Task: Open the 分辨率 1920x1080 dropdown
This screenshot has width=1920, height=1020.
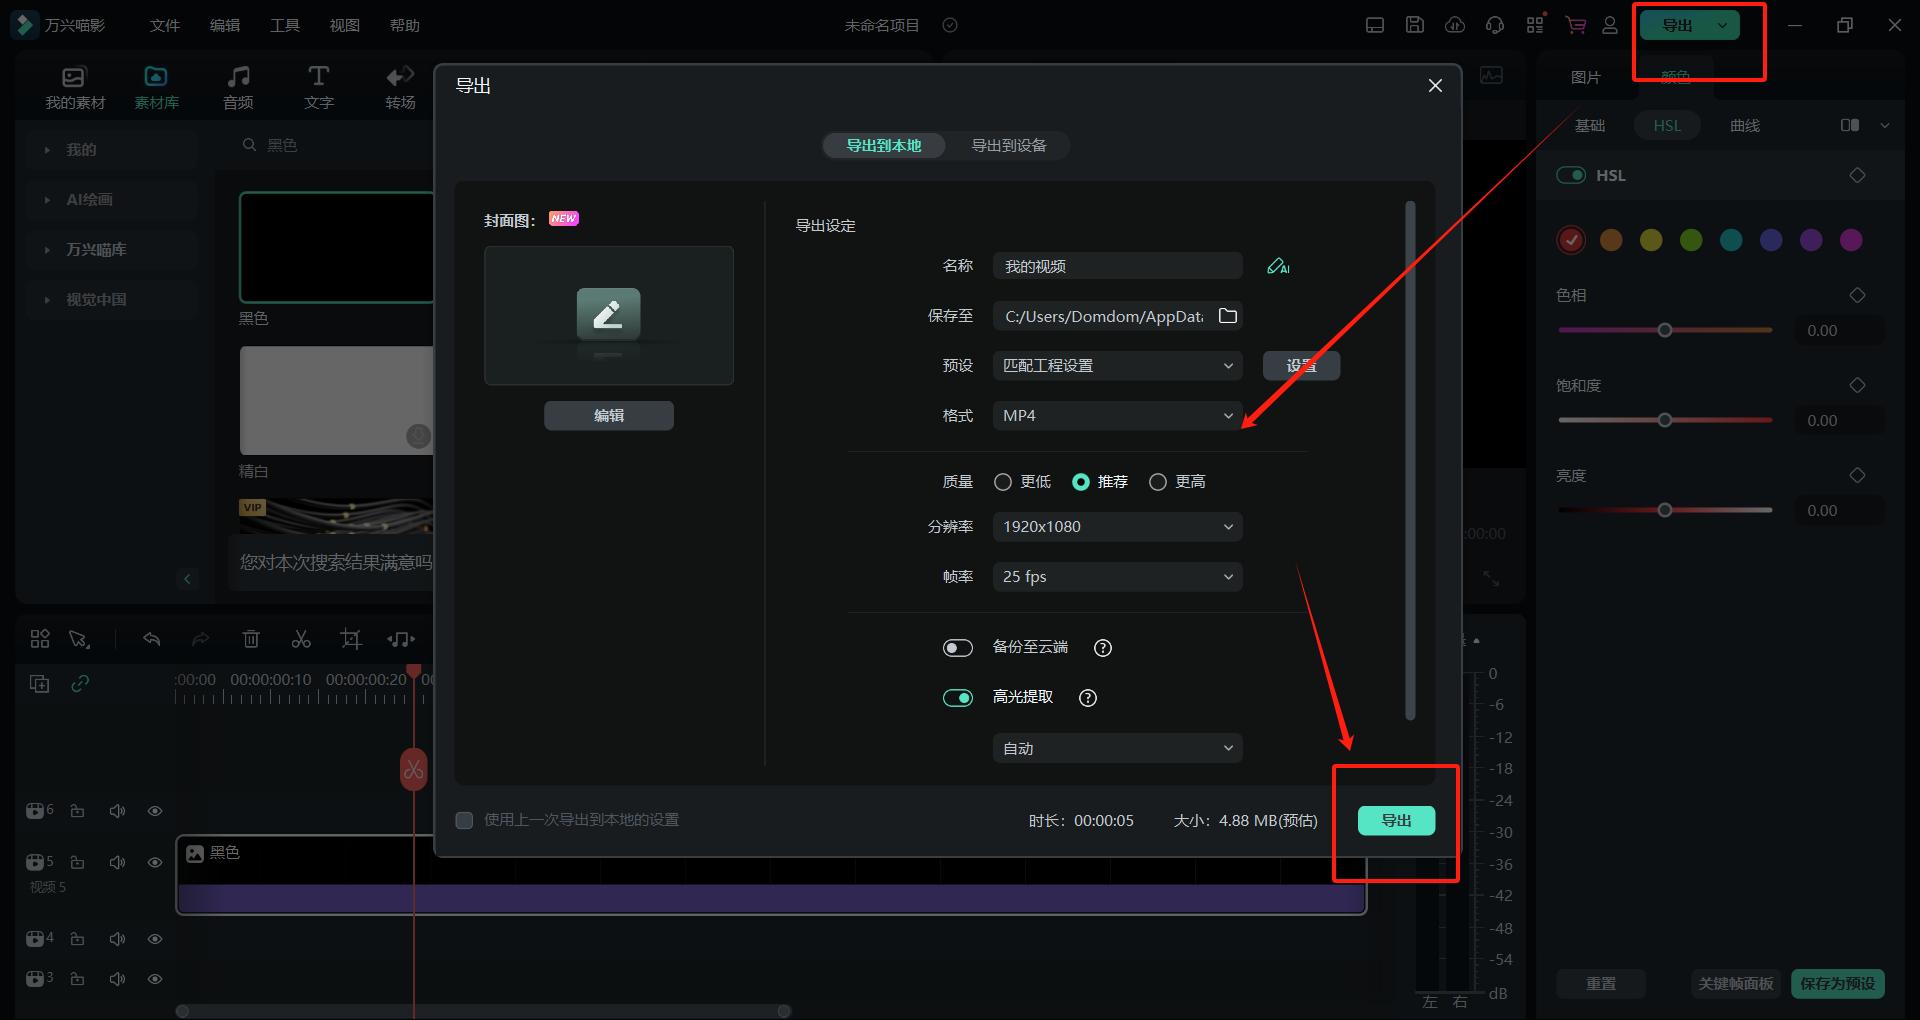Action: [1118, 527]
